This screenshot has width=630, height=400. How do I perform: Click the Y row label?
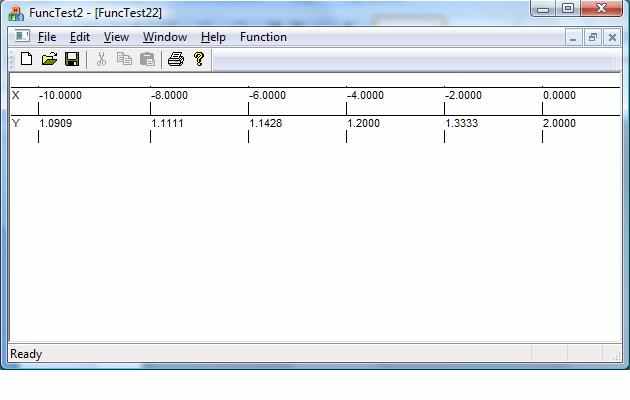[x=16, y=123]
